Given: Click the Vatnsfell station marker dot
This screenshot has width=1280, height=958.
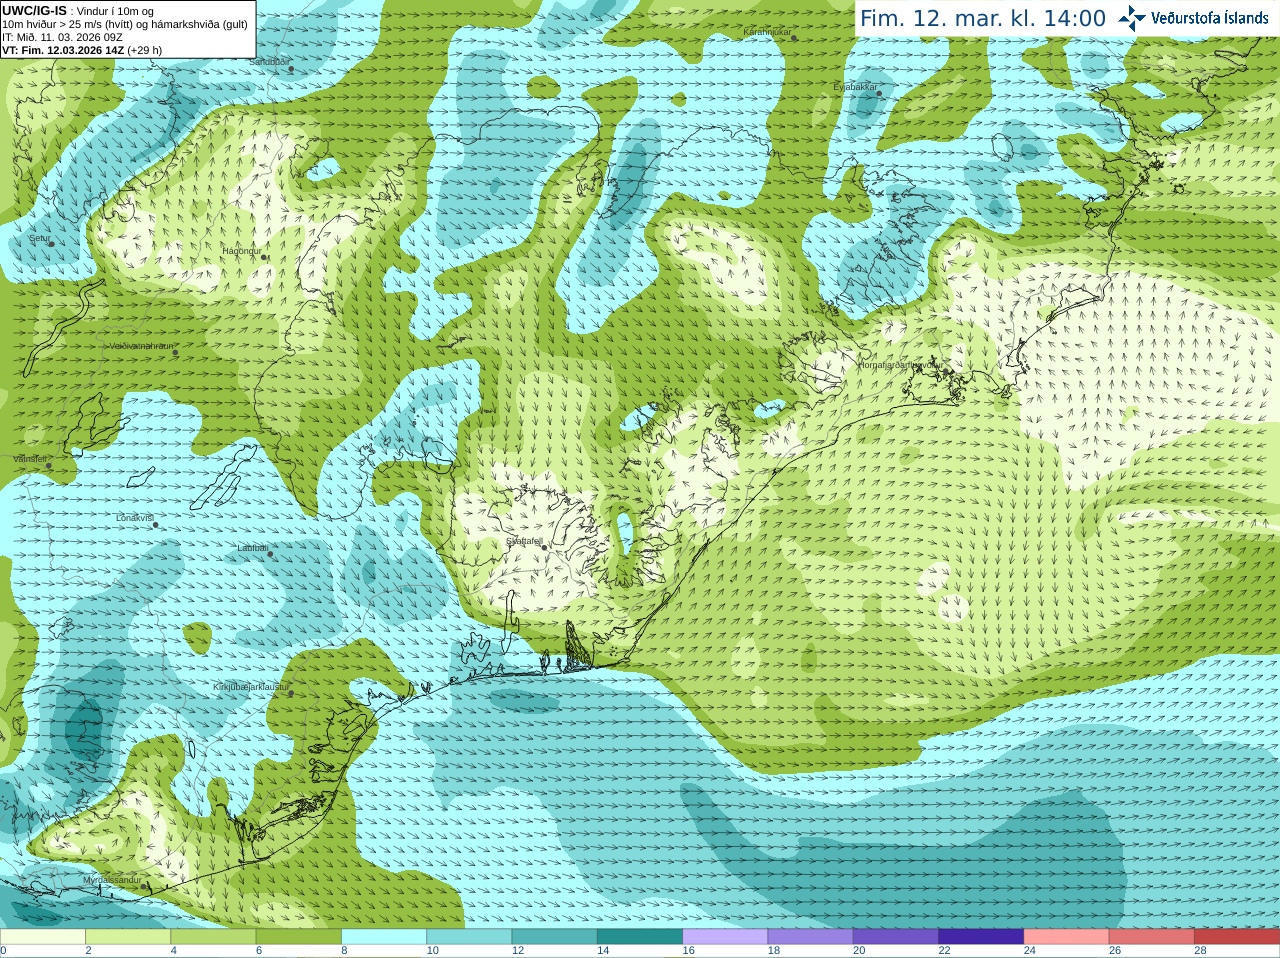Looking at the screenshot, I should point(49,465).
